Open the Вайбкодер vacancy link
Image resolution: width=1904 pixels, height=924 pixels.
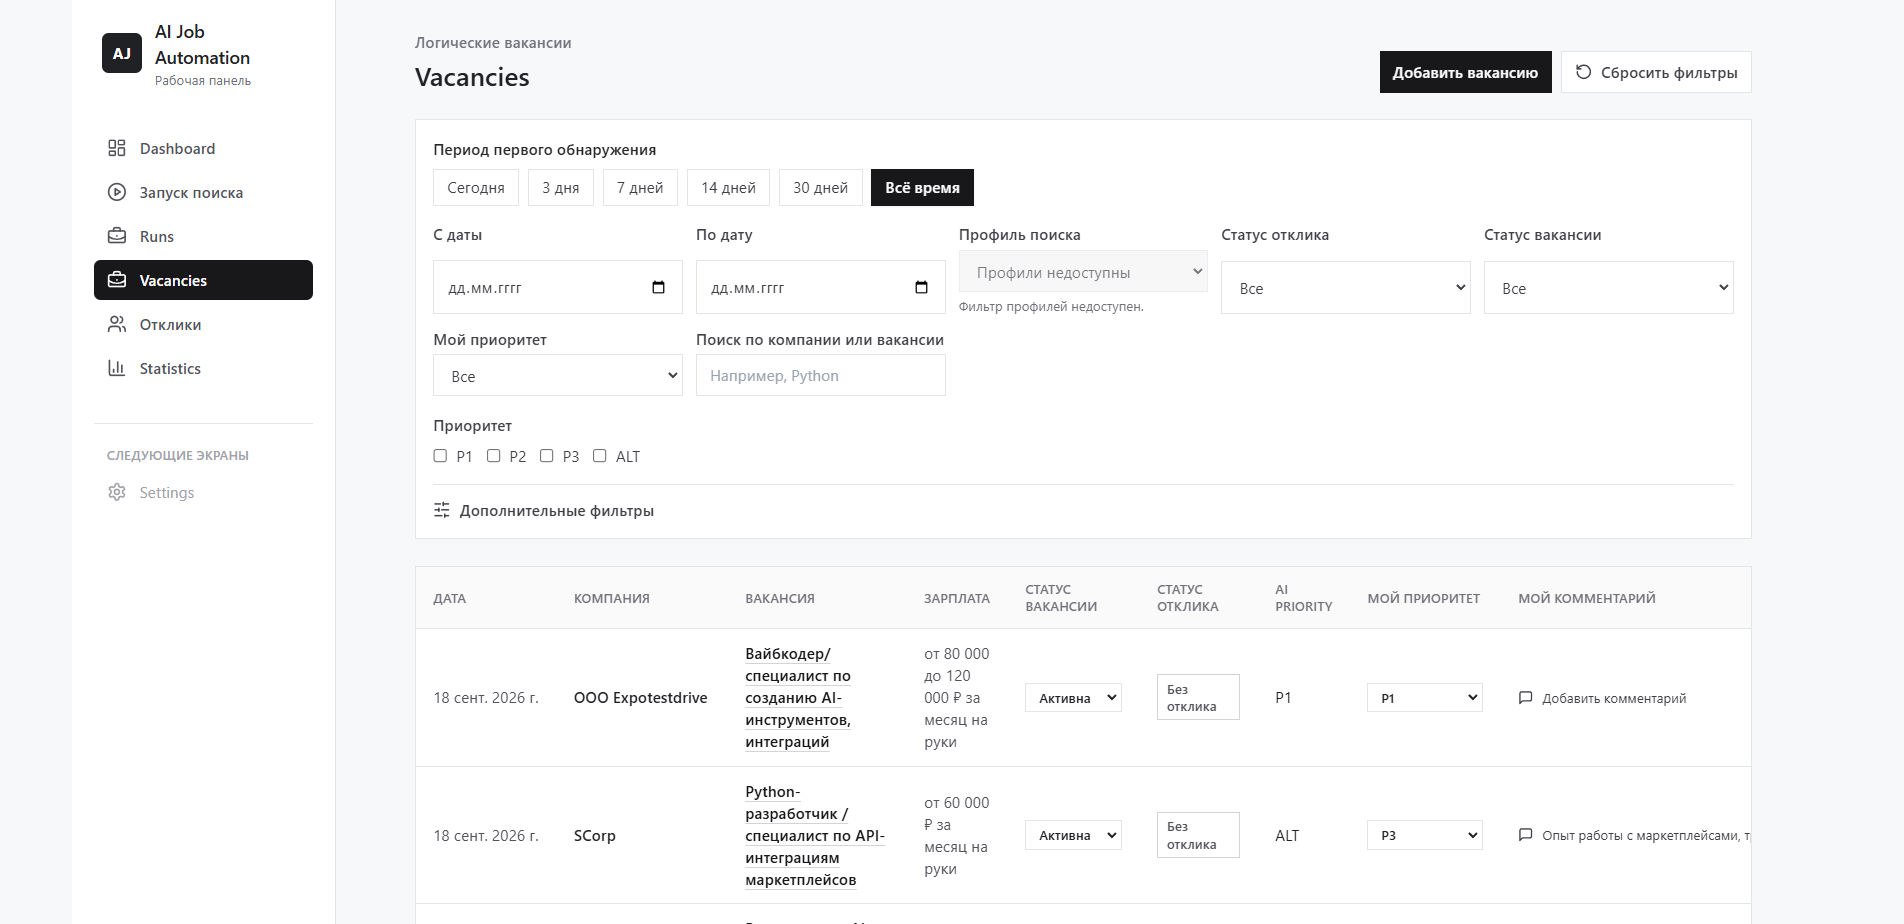click(x=798, y=698)
